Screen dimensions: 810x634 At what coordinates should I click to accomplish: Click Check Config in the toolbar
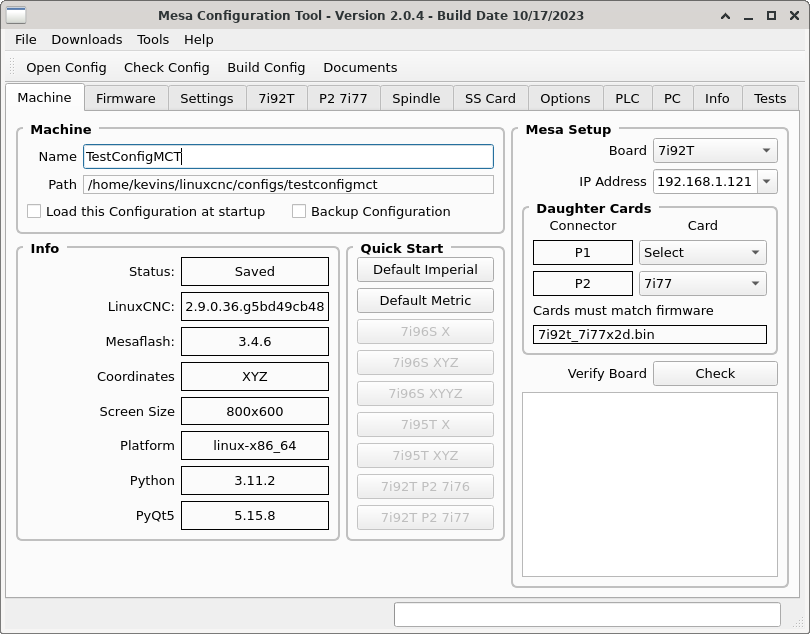click(x=166, y=68)
